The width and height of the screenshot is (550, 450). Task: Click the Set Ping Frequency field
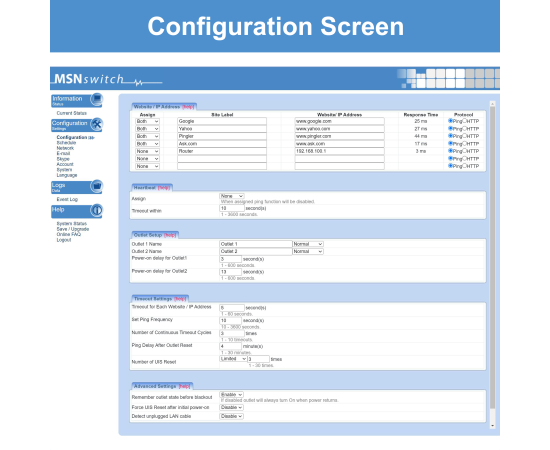(x=230, y=321)
